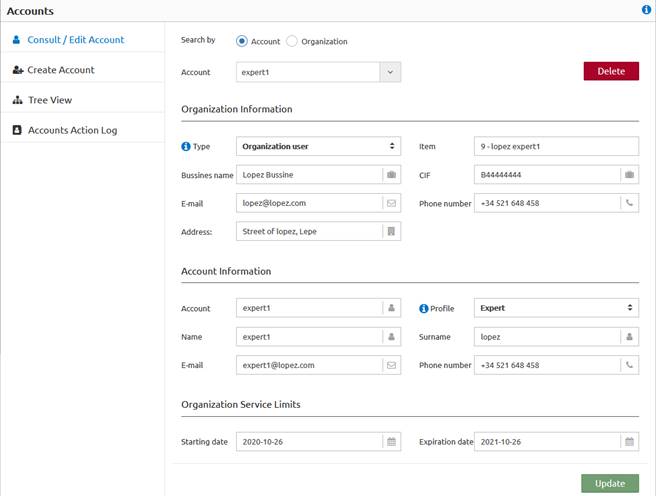Click the Search by label
Screen dimensions: 656x496
[198, 40]
